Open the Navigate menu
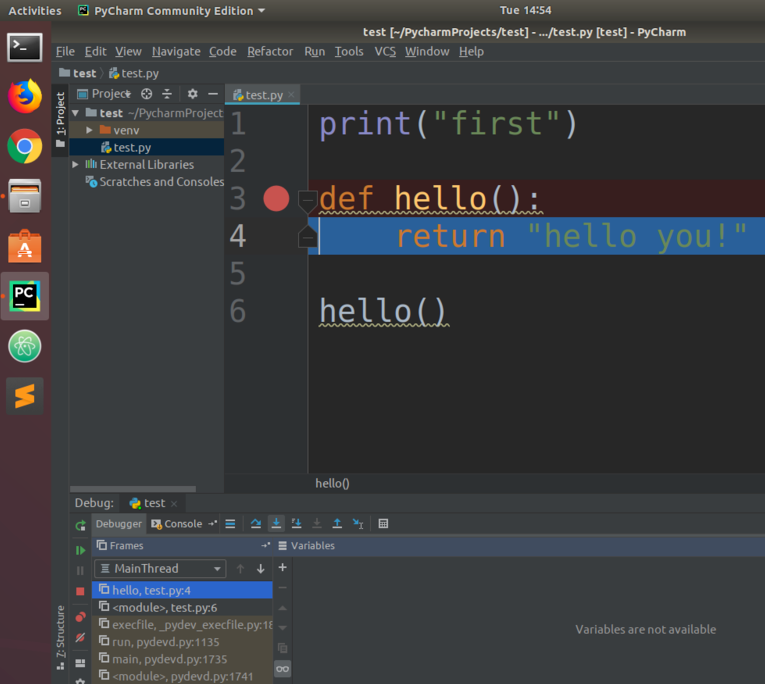765x684 pixels. click(x=176, y=52)
